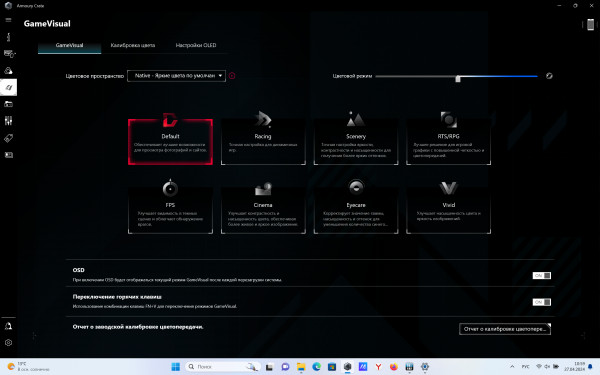Screen dimensions: 600x375
Task: Adjust the Цветовой режим slider handle
Action: click(x=458, y=78)
